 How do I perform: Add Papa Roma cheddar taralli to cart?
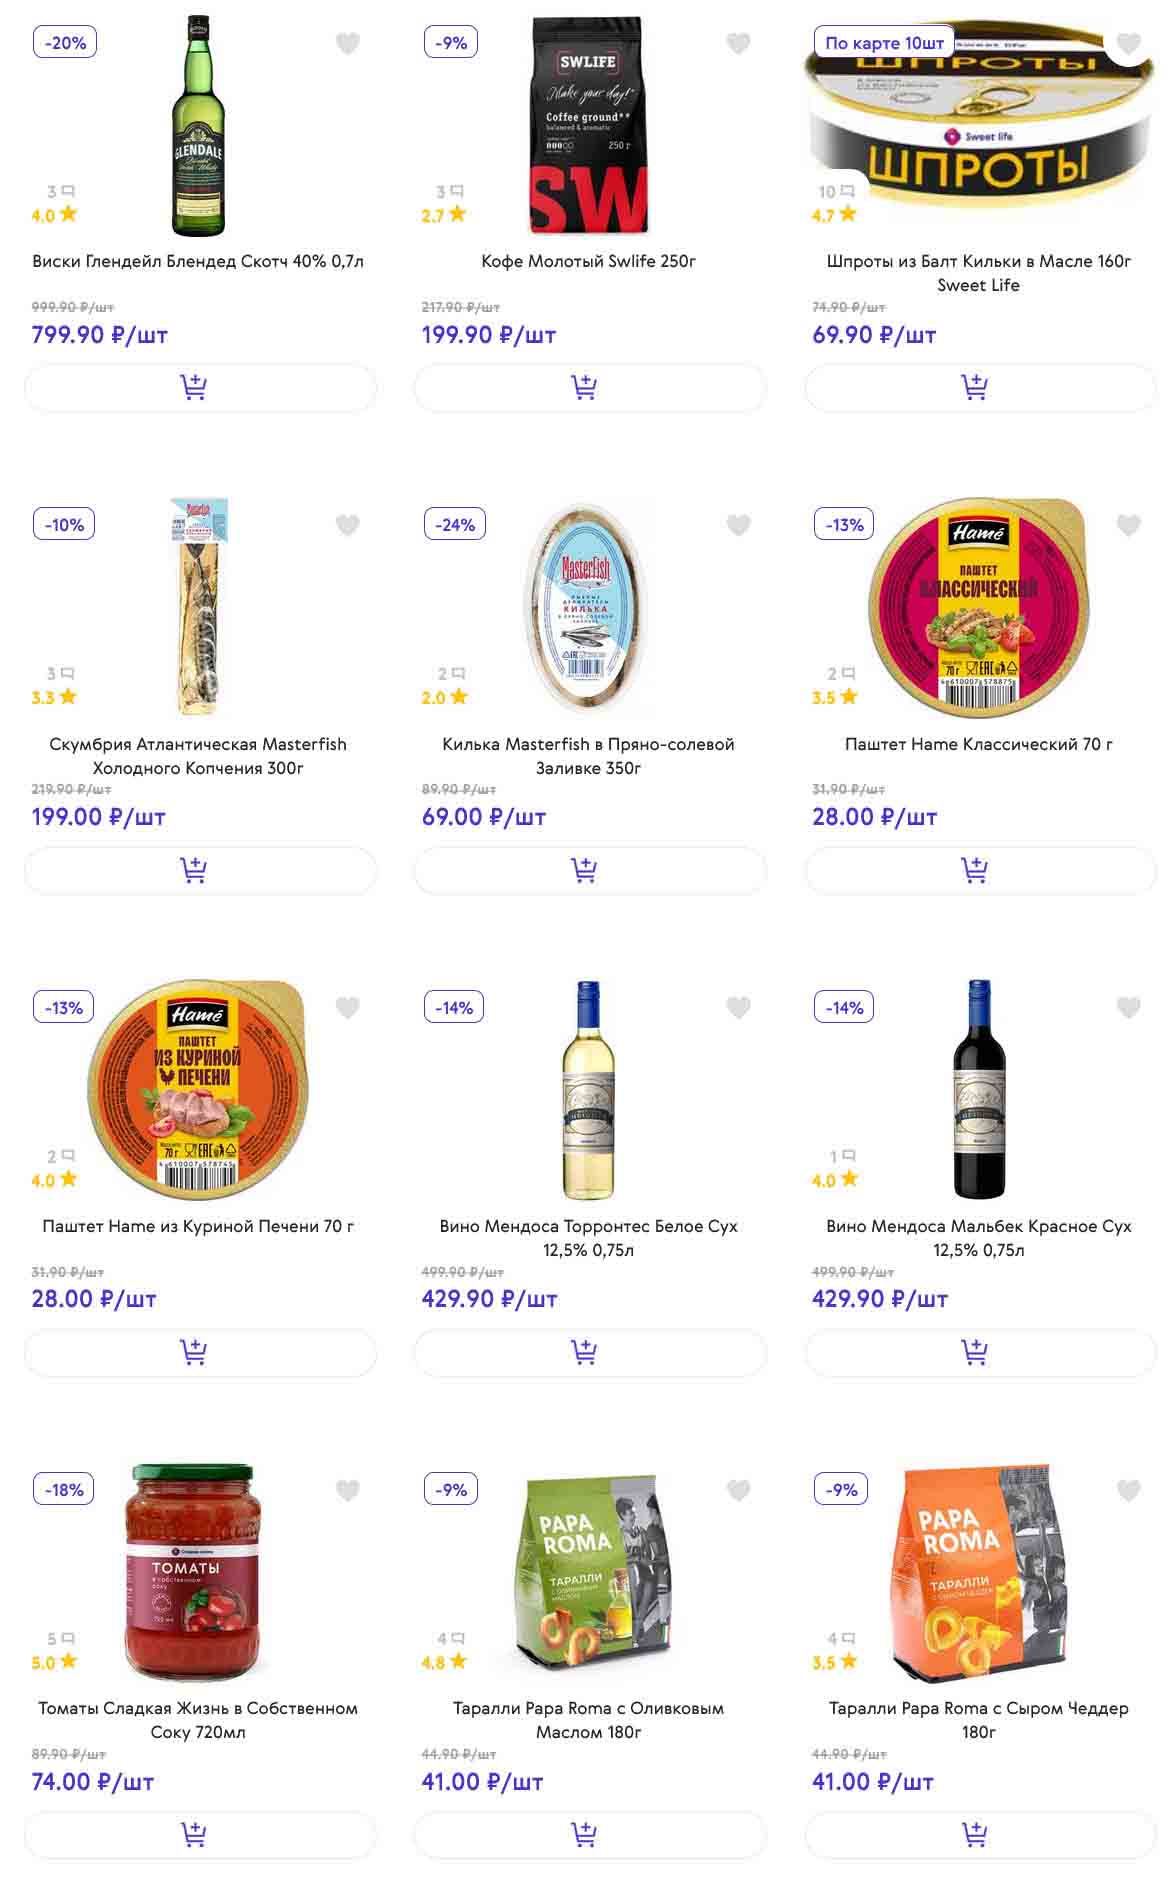coord(980,1834)
